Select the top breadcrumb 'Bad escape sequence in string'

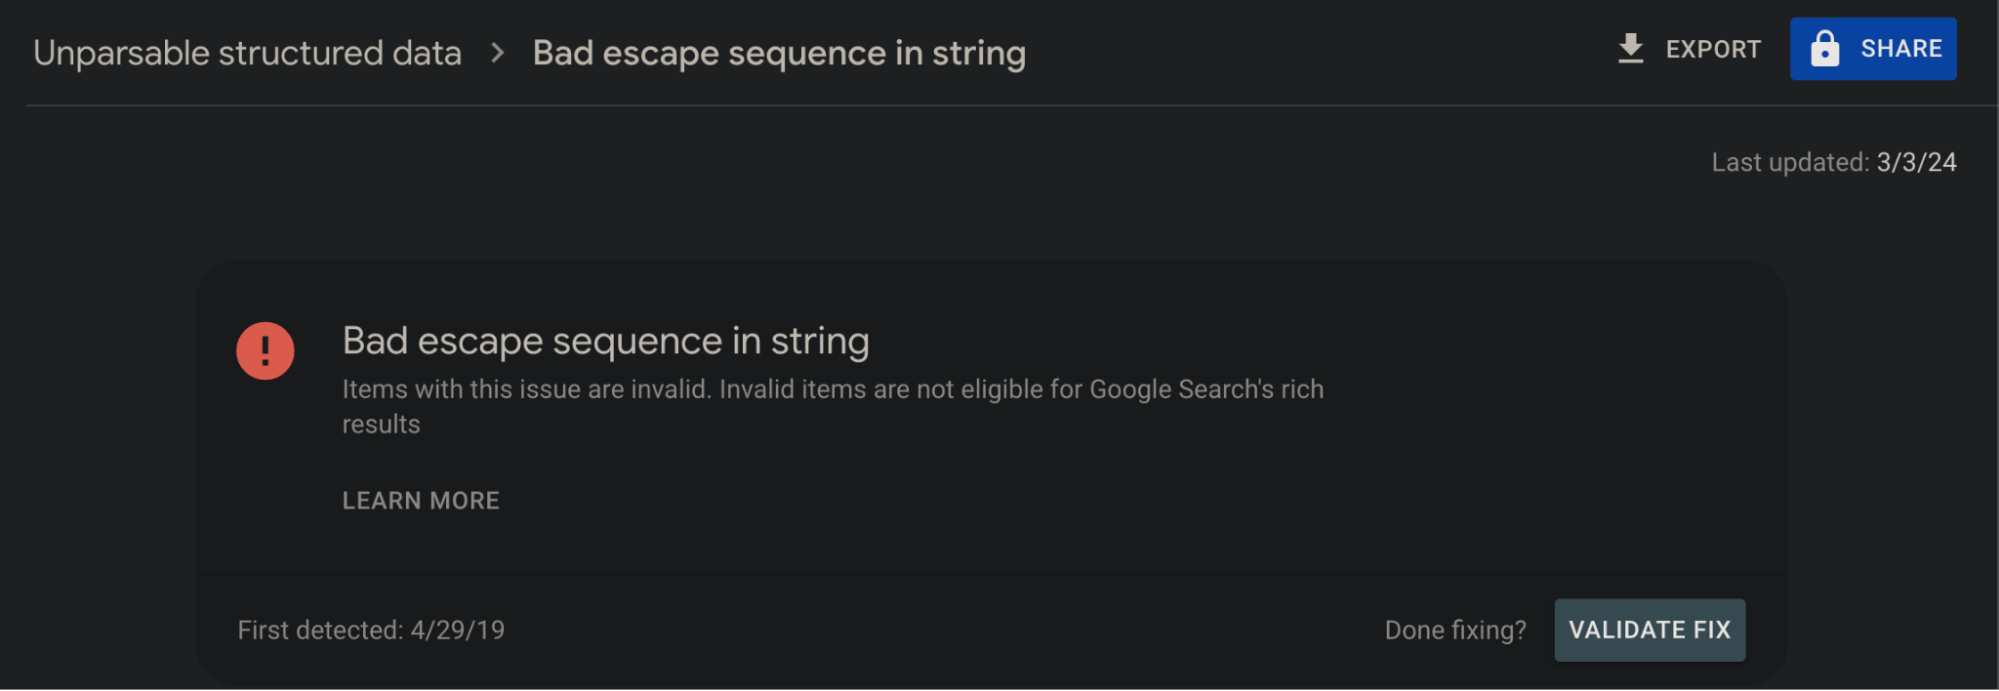pyautogui.click(x=779, y=53)
